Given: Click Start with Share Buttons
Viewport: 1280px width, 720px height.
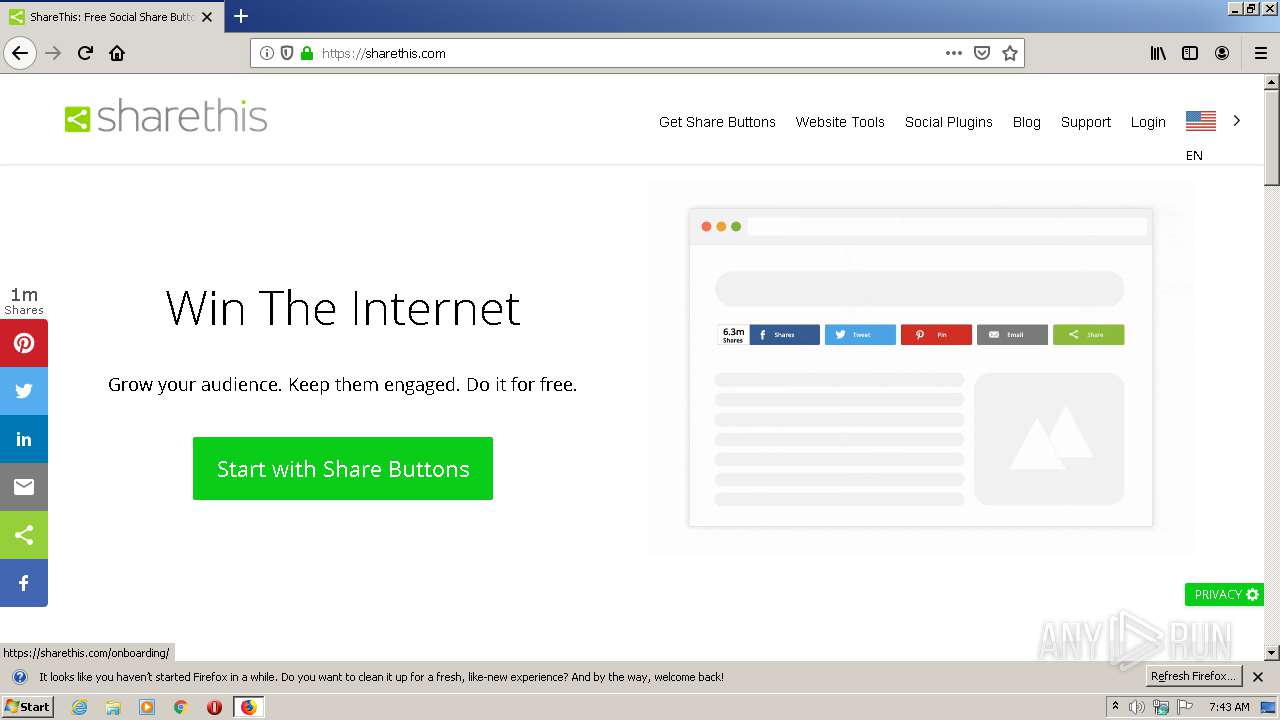Looking at the screenshot, I should tap(343, 468).
